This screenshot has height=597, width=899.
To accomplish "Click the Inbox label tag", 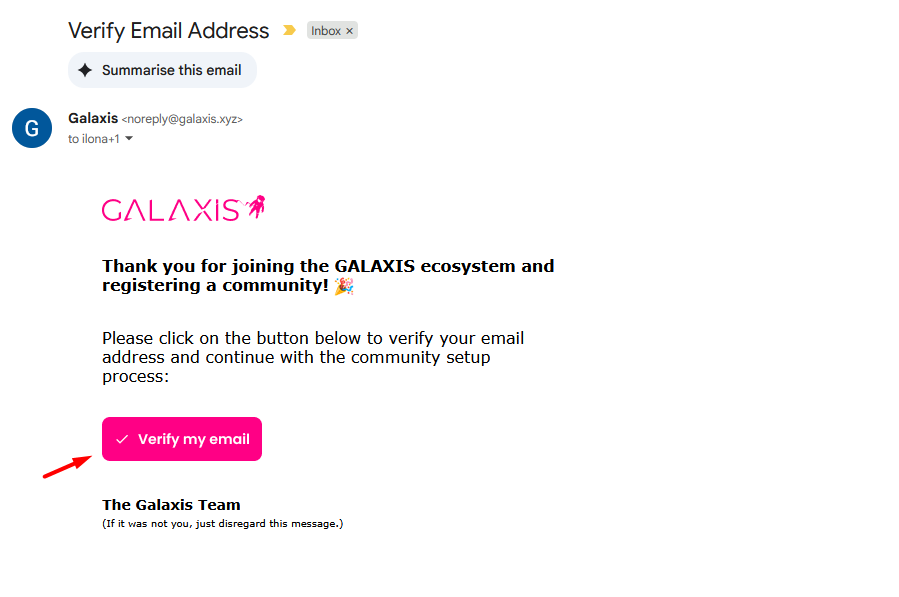I will [x=326, y=31].
